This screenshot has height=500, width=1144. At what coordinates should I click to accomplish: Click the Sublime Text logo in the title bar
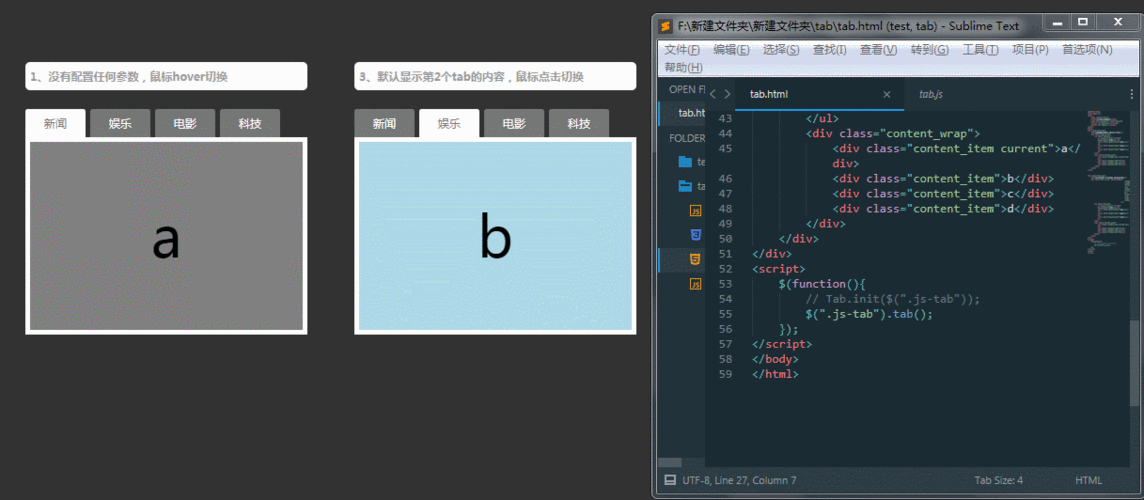coord(665,26)
